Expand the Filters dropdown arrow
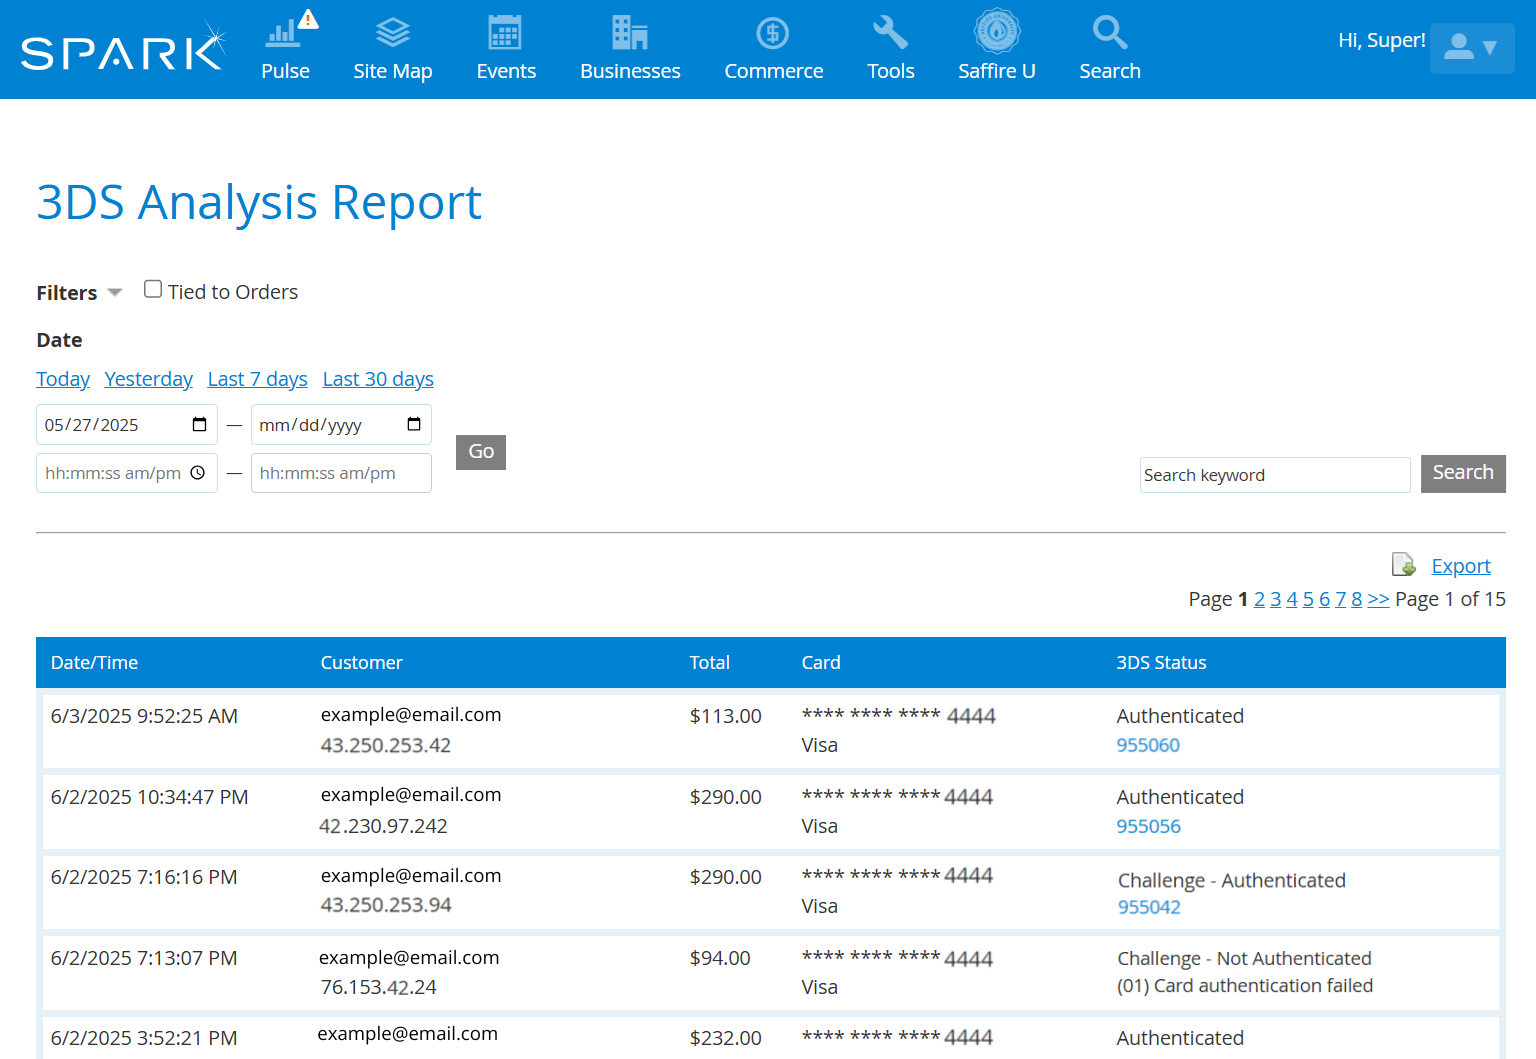This screenshot has width=1536, height=1059. tap(115, 293)
